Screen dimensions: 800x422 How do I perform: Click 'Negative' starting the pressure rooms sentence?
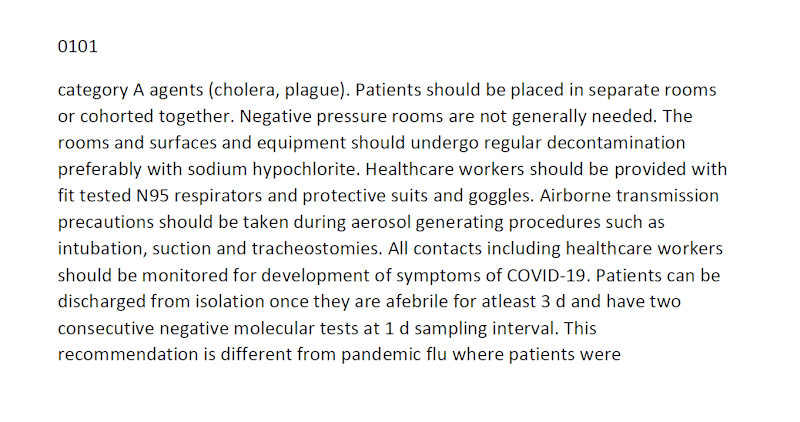[276, 117]
